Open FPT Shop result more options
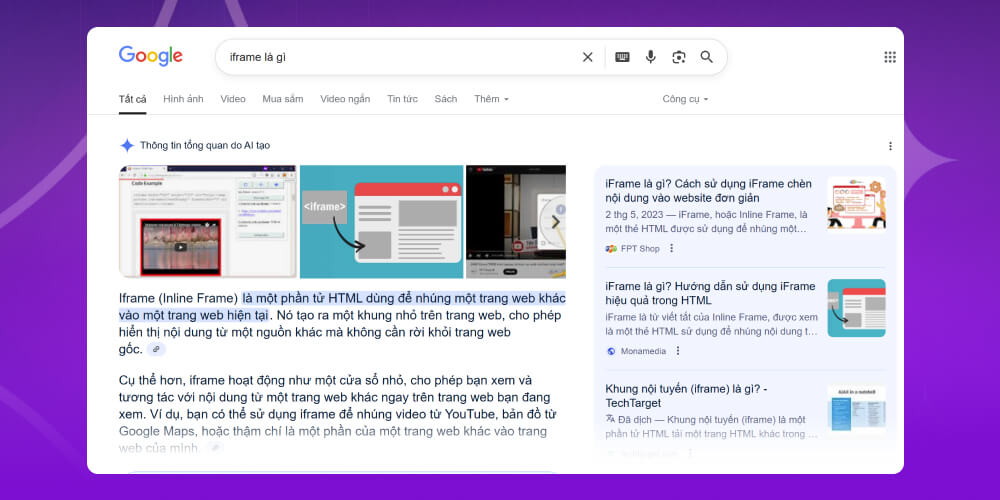Image resolution: width=1000 pixels, height=500 pixels. coord(671,248)
